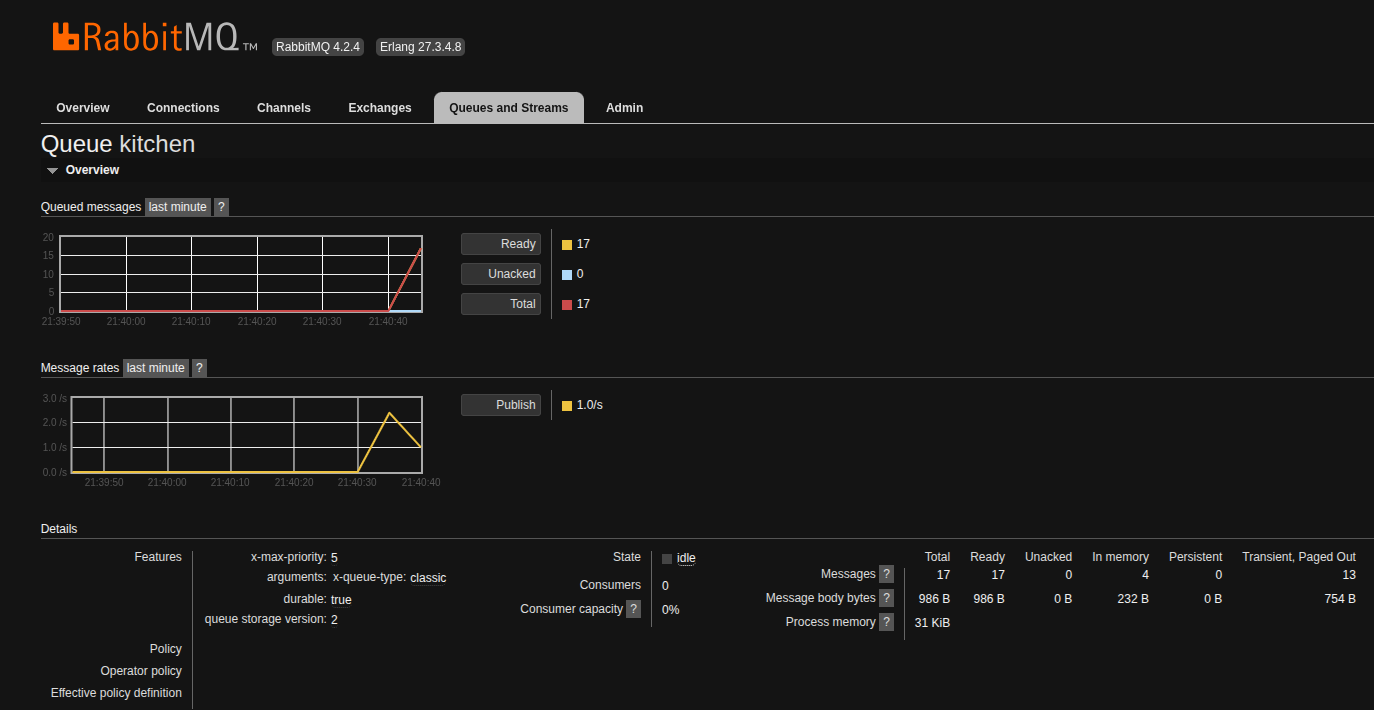Screen dimensions: 1374x710
Task: Click the light blue Unacked color swatch
Action: (x=567, y=274)
